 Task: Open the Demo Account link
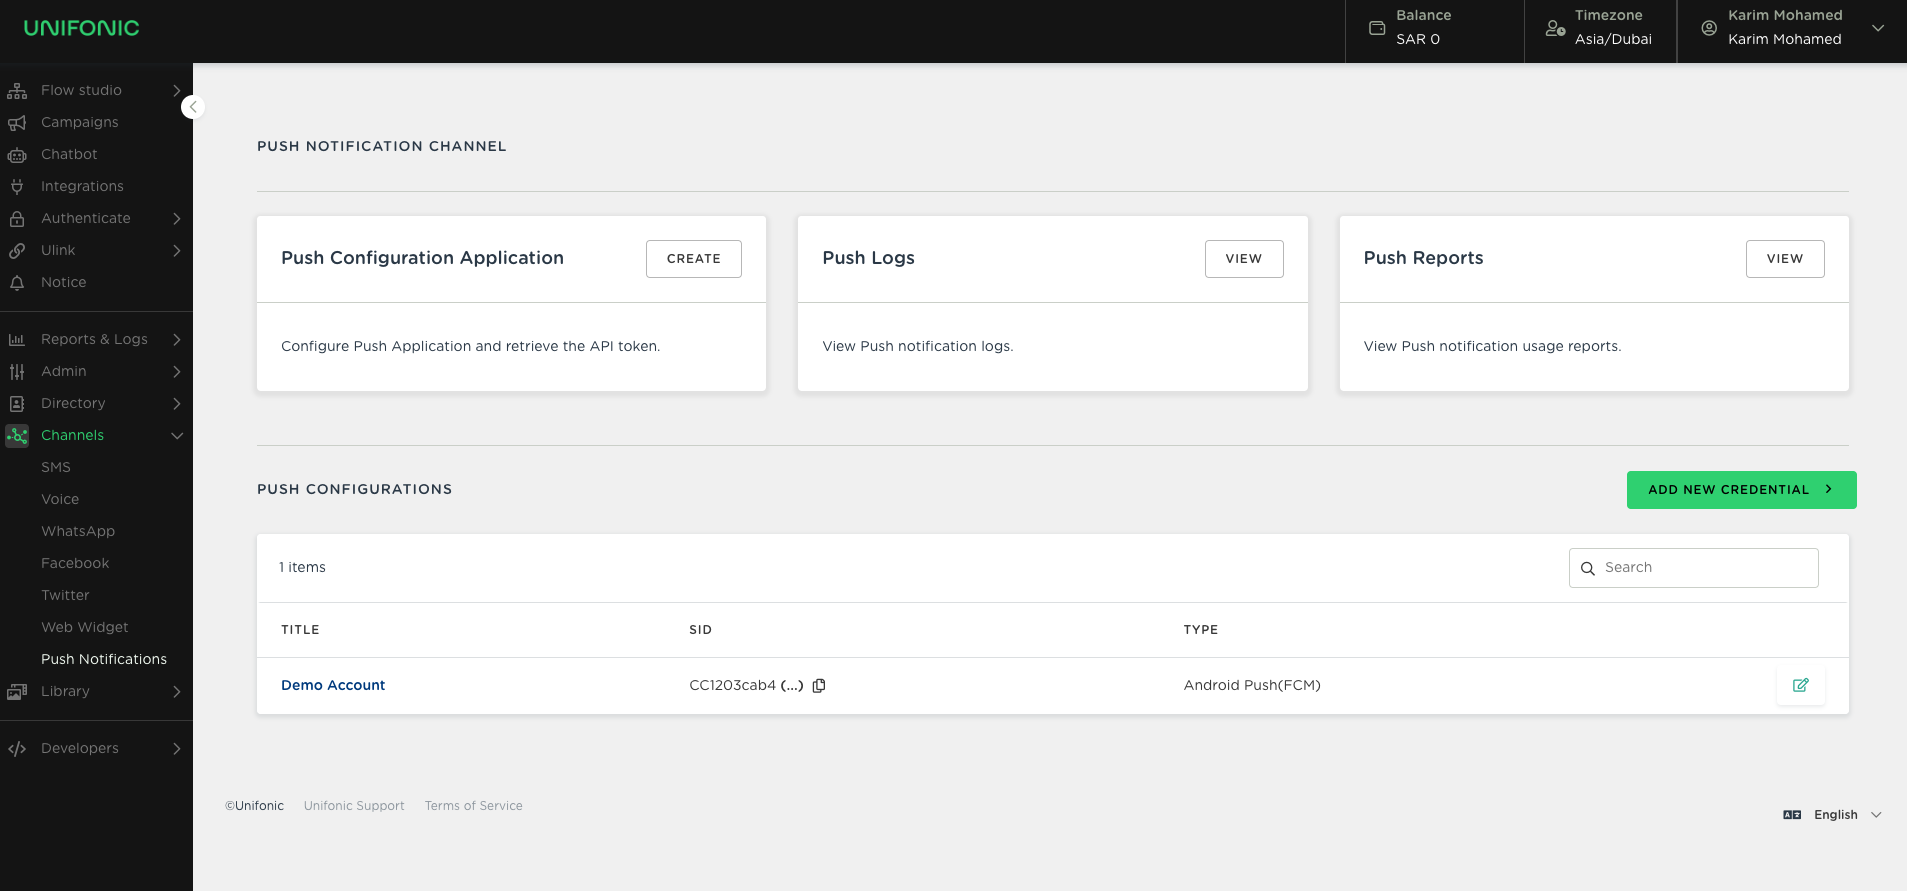pyautogui.click(x=333, y=686)
